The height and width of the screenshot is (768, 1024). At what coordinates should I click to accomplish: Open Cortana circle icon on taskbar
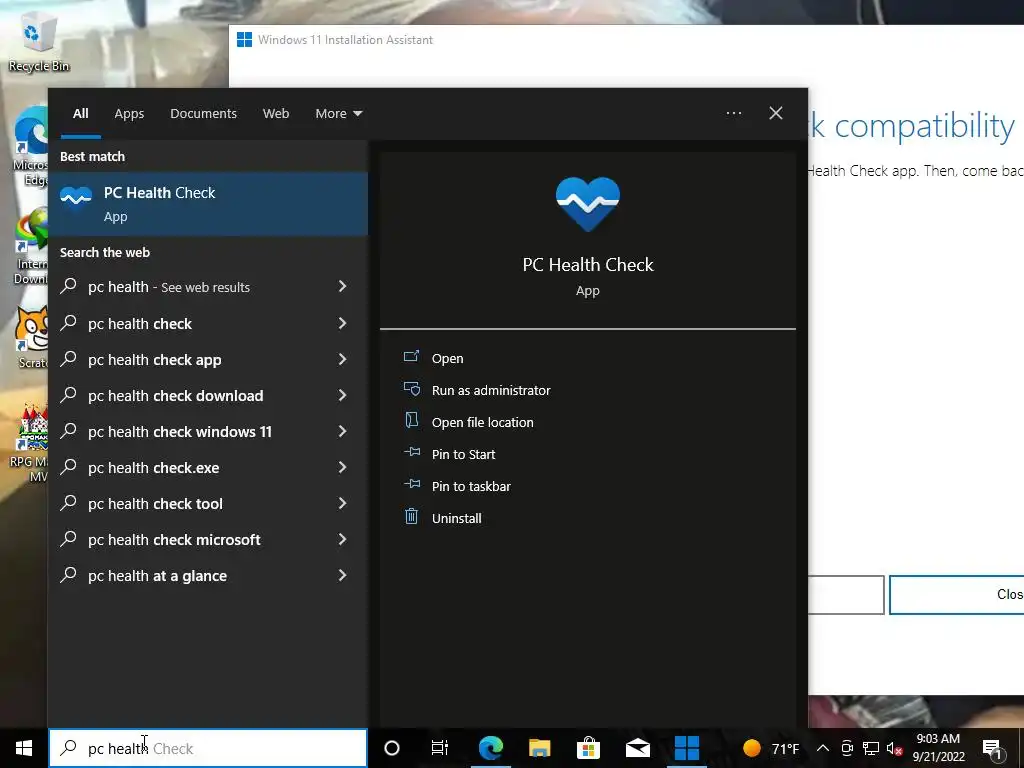pos(392,748)
